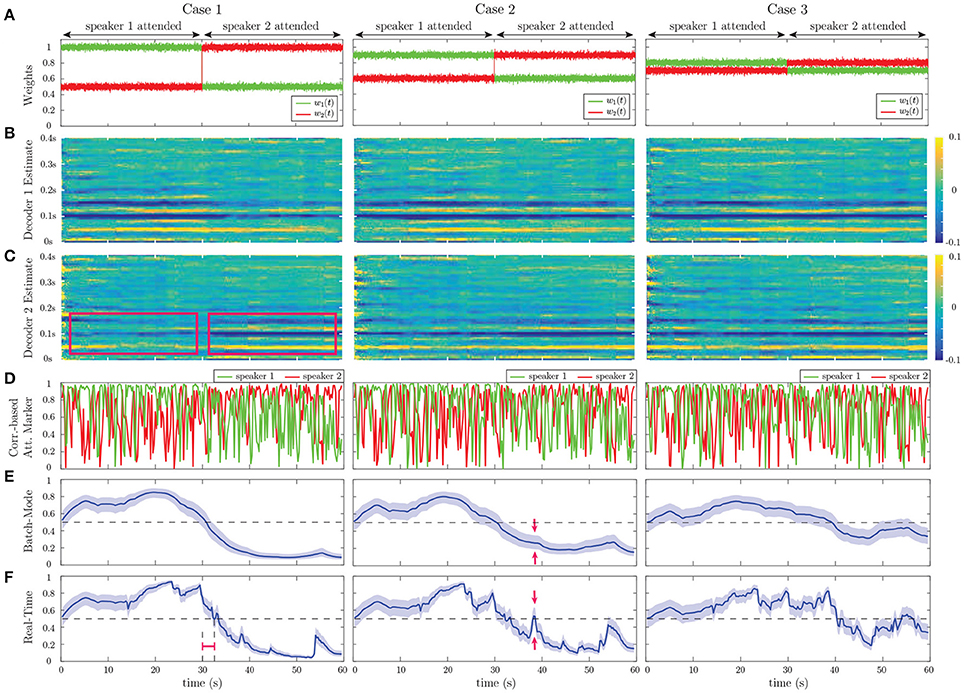Click the "Case 3" column title

click(787, 8)
